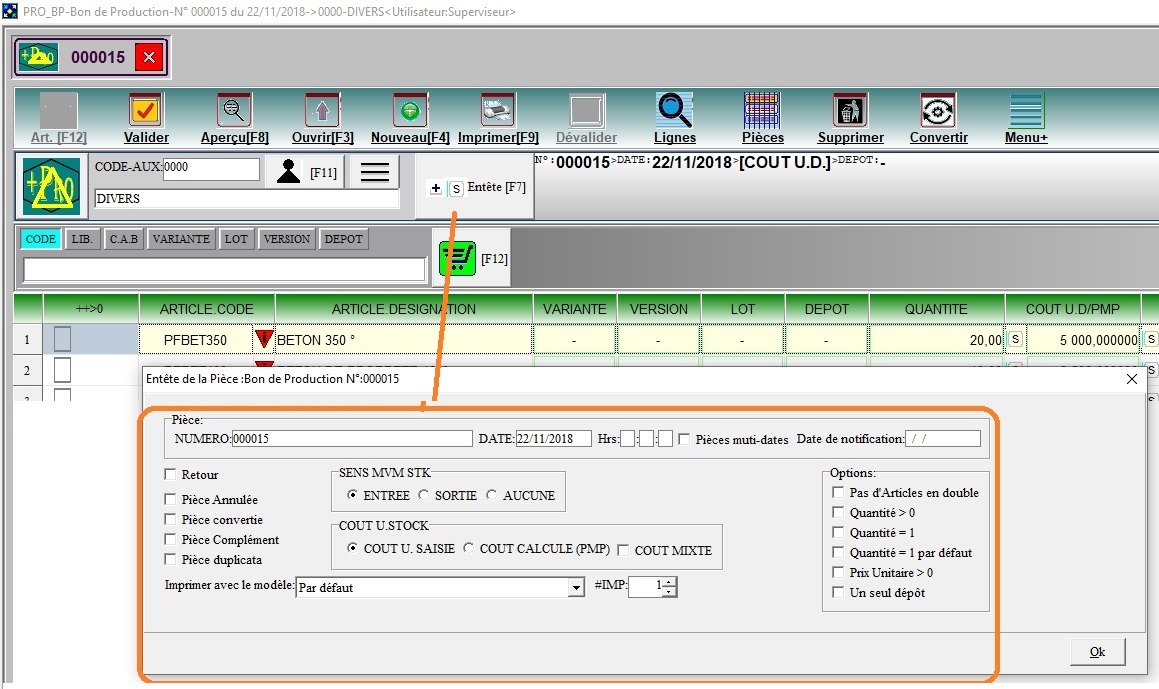Switch to the VARIANTE search tab
This screenshot has width=1159, height=689.
coord(181,239)
